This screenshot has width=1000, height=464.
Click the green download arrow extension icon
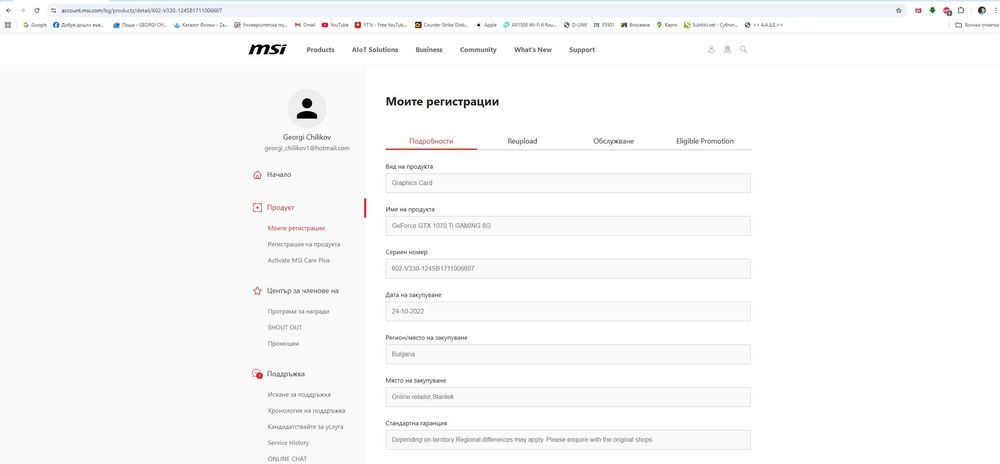(x=932, y=10)
